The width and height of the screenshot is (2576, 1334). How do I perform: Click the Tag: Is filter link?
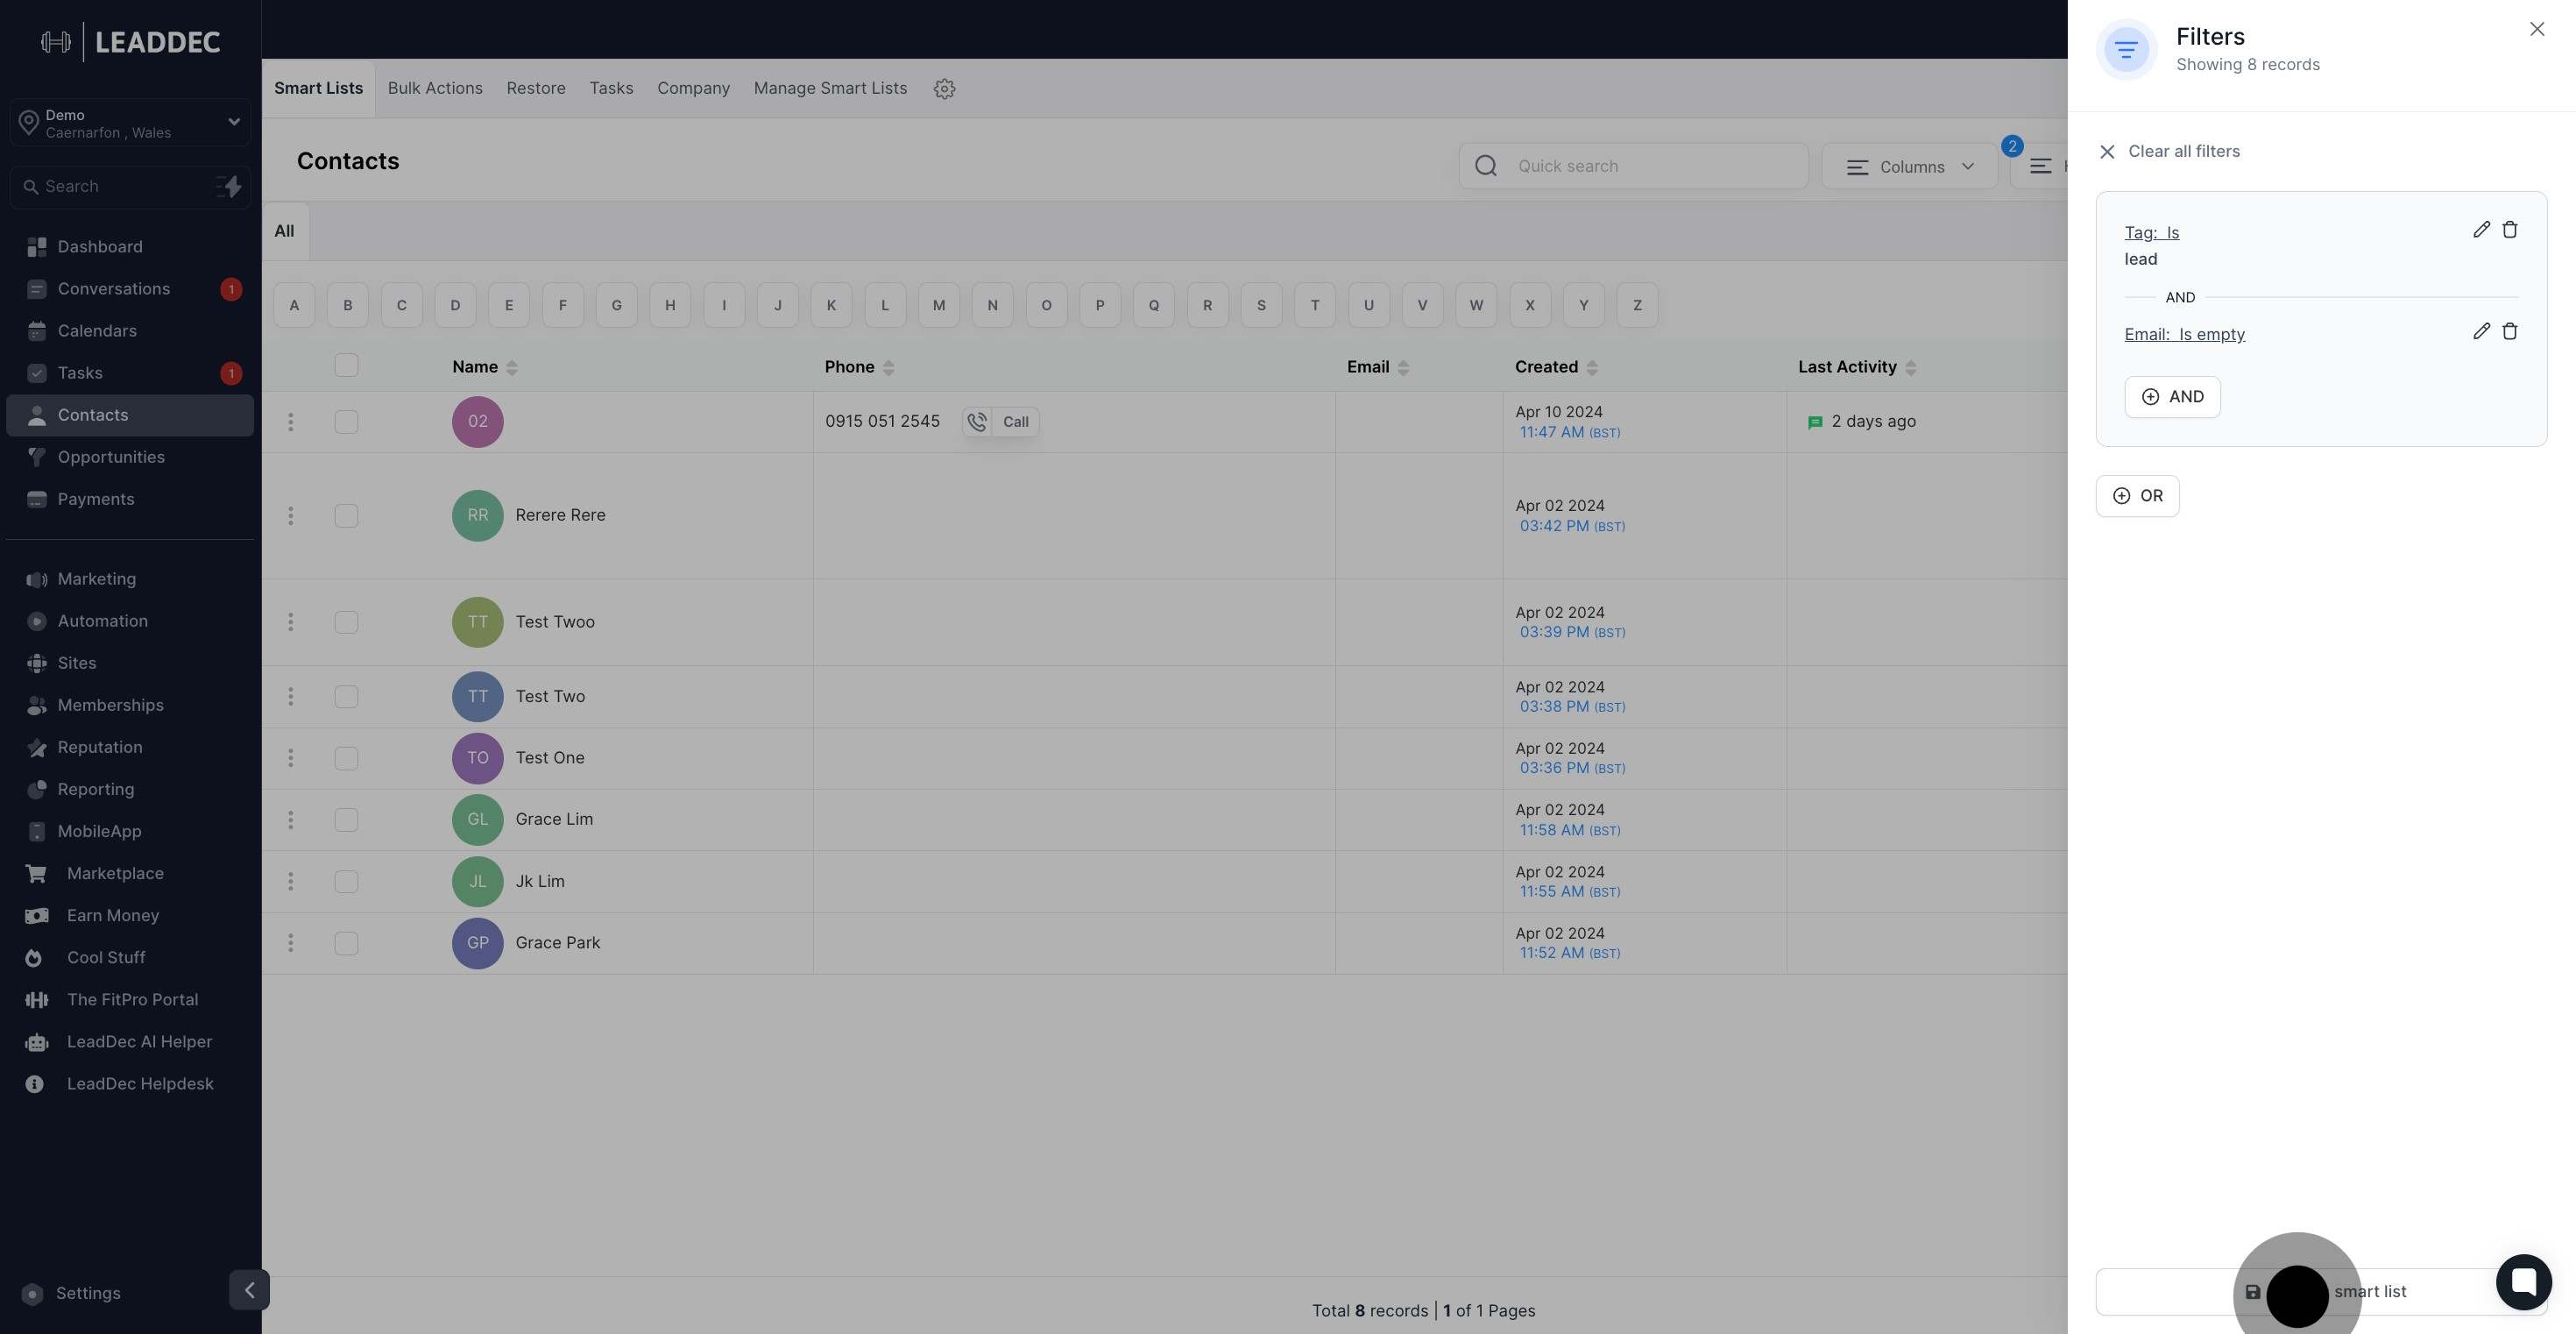2151,233
